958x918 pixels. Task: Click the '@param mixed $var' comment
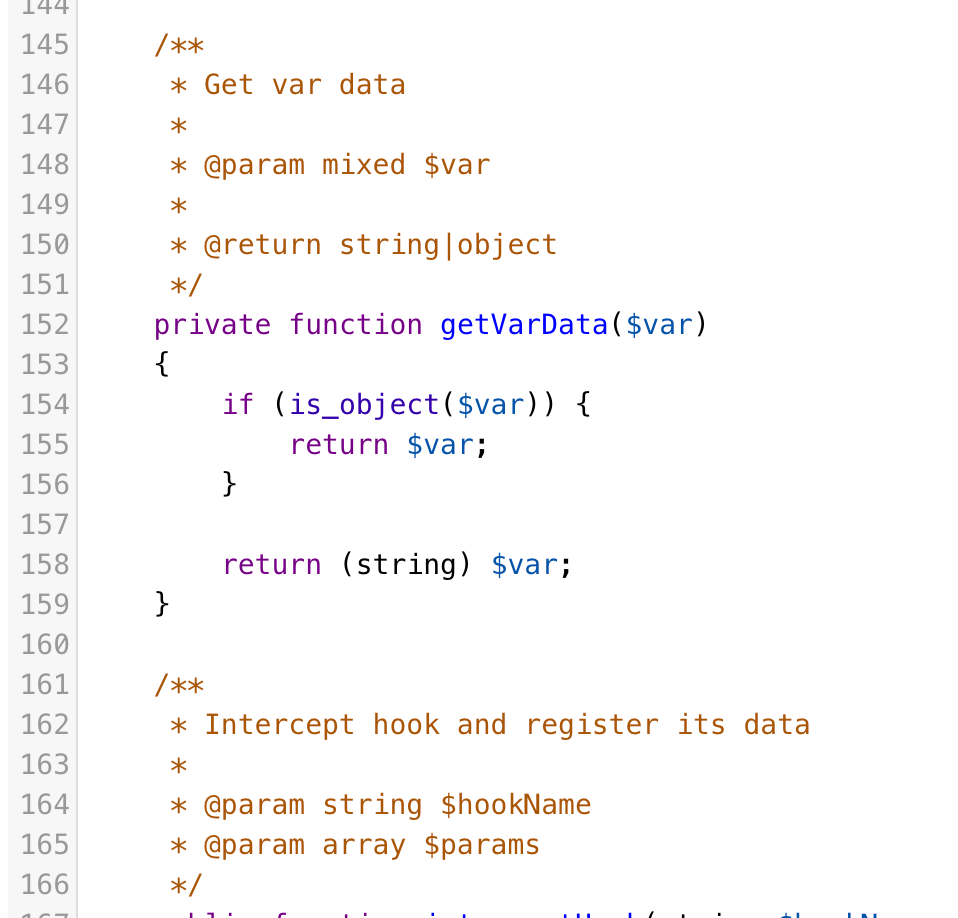click(347, 165)
